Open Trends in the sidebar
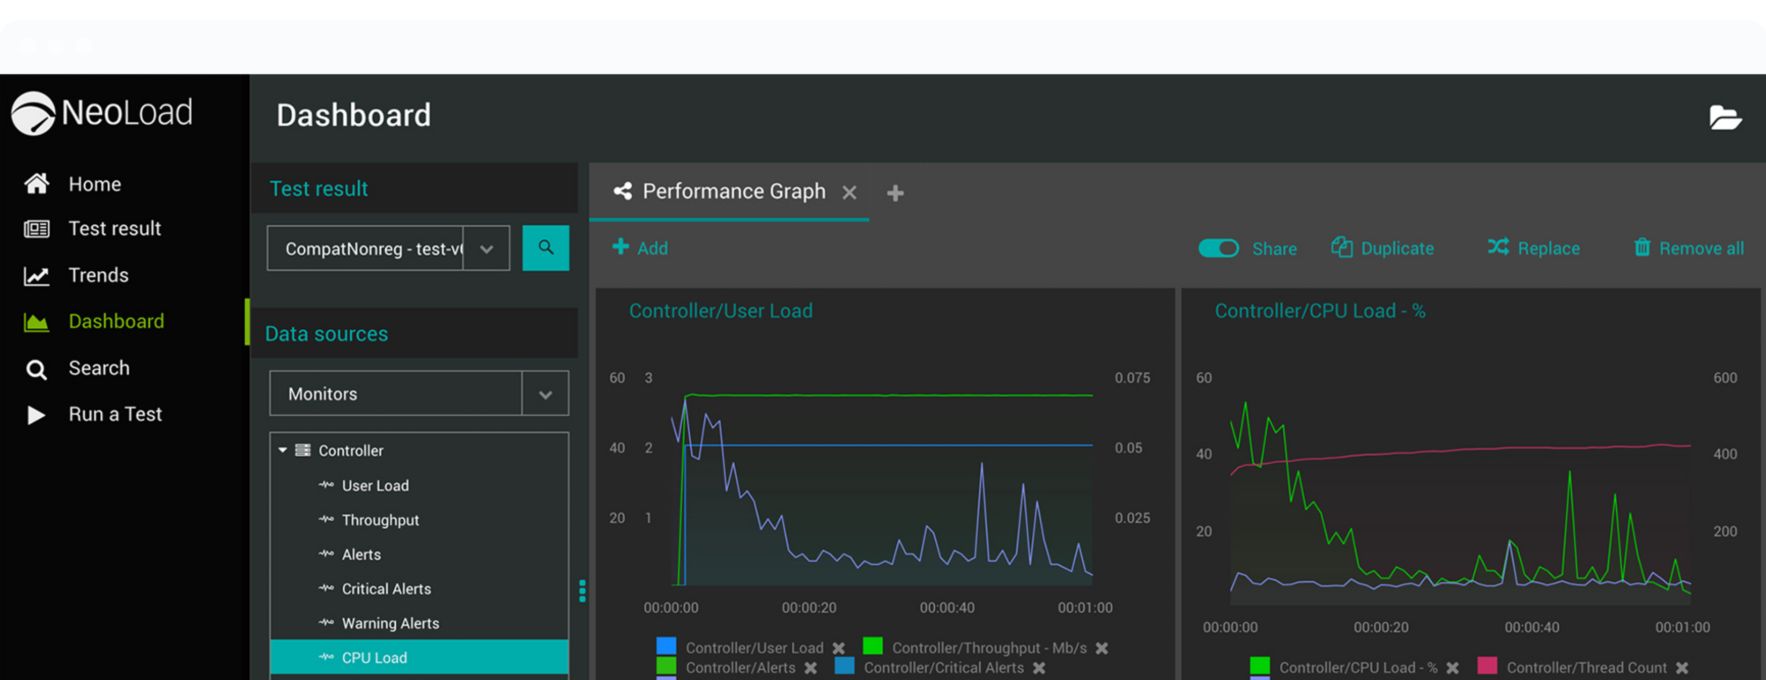This screenshot has height=680, width=1766. tap(98, 275)
